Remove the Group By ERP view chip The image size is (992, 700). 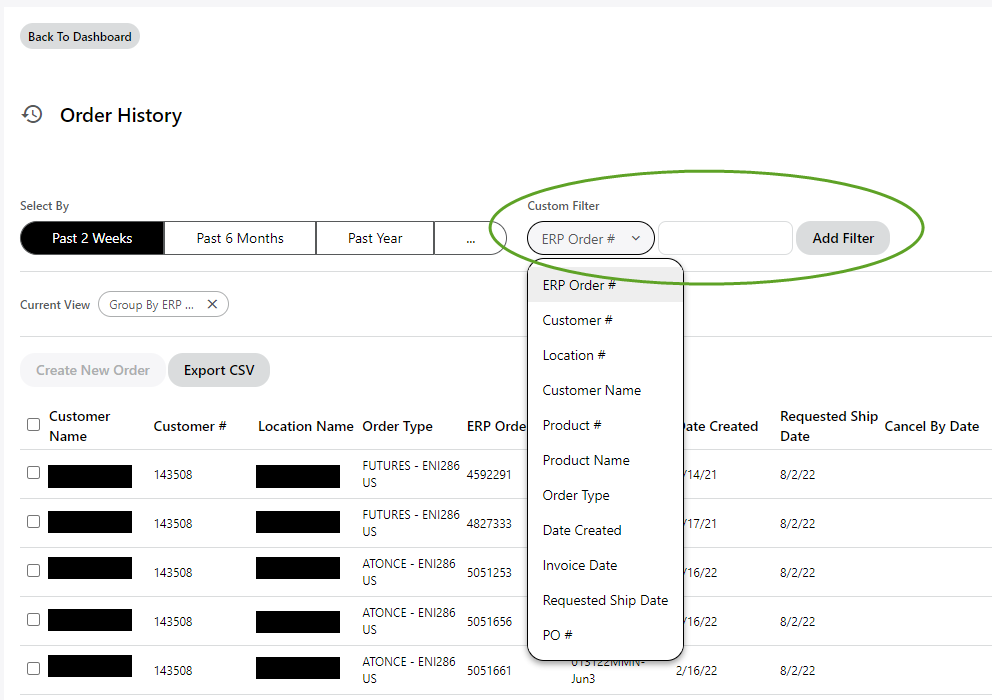point(211,304)
